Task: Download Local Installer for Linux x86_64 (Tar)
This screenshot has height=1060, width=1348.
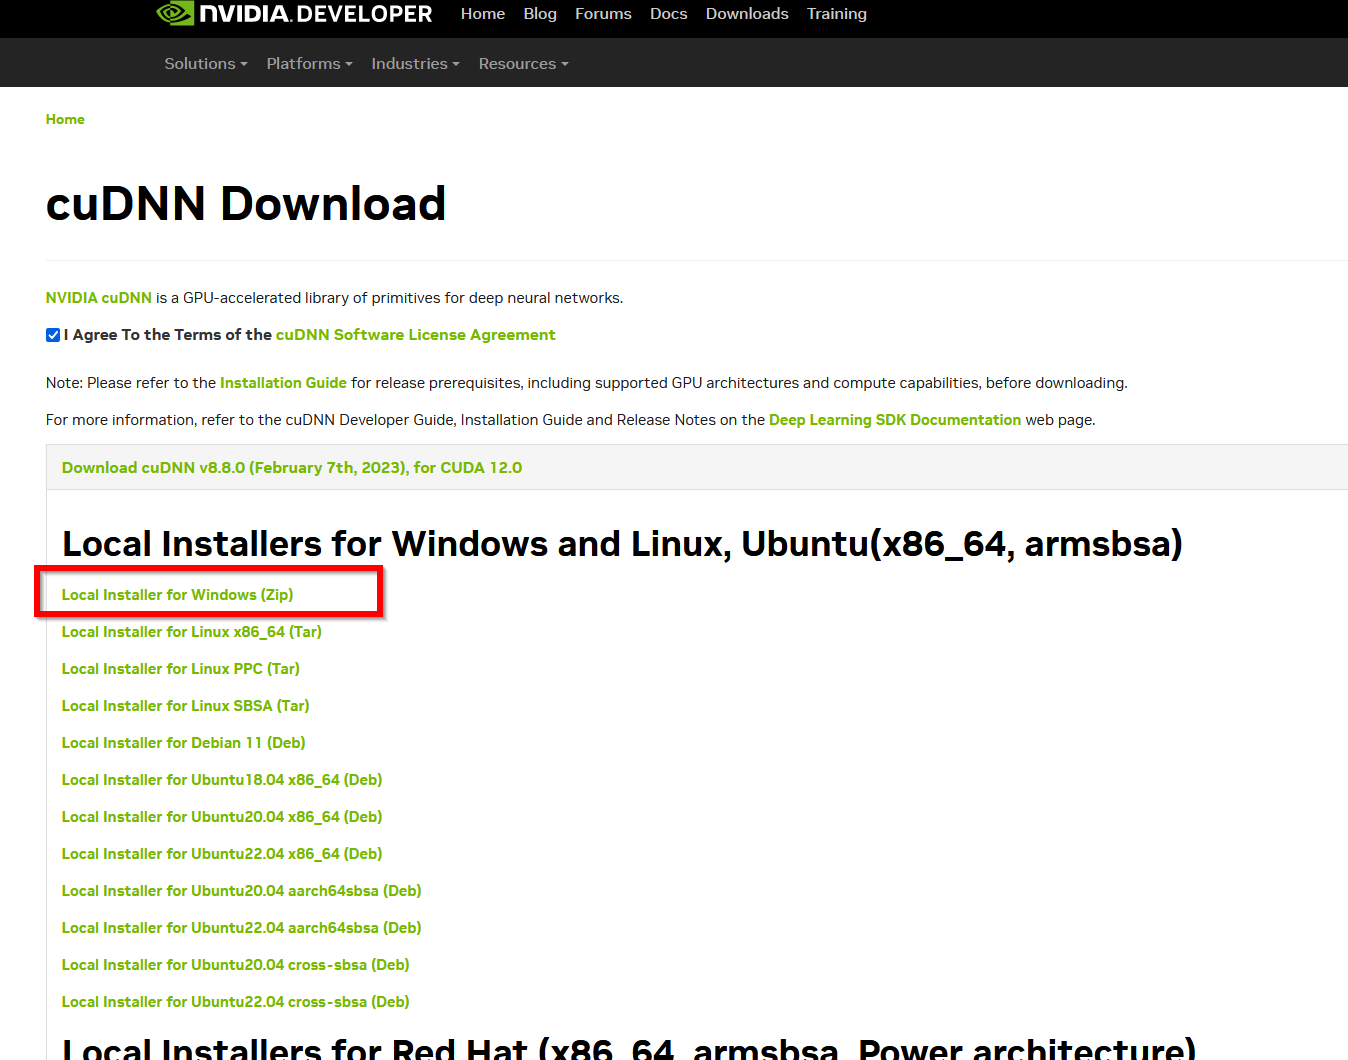Action: pyautogui.click(x=192, y=632)
